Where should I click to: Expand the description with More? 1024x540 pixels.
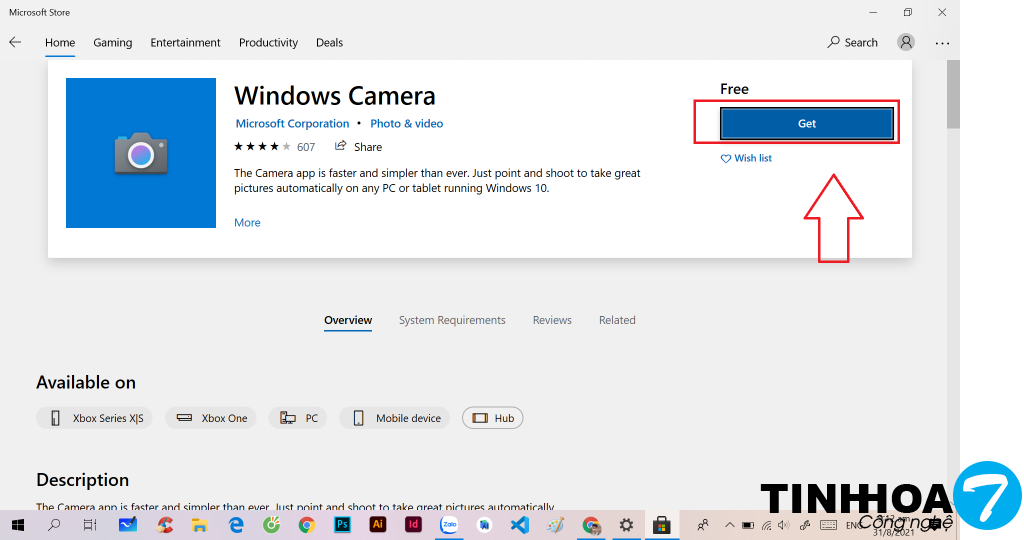tap(247, 223)
